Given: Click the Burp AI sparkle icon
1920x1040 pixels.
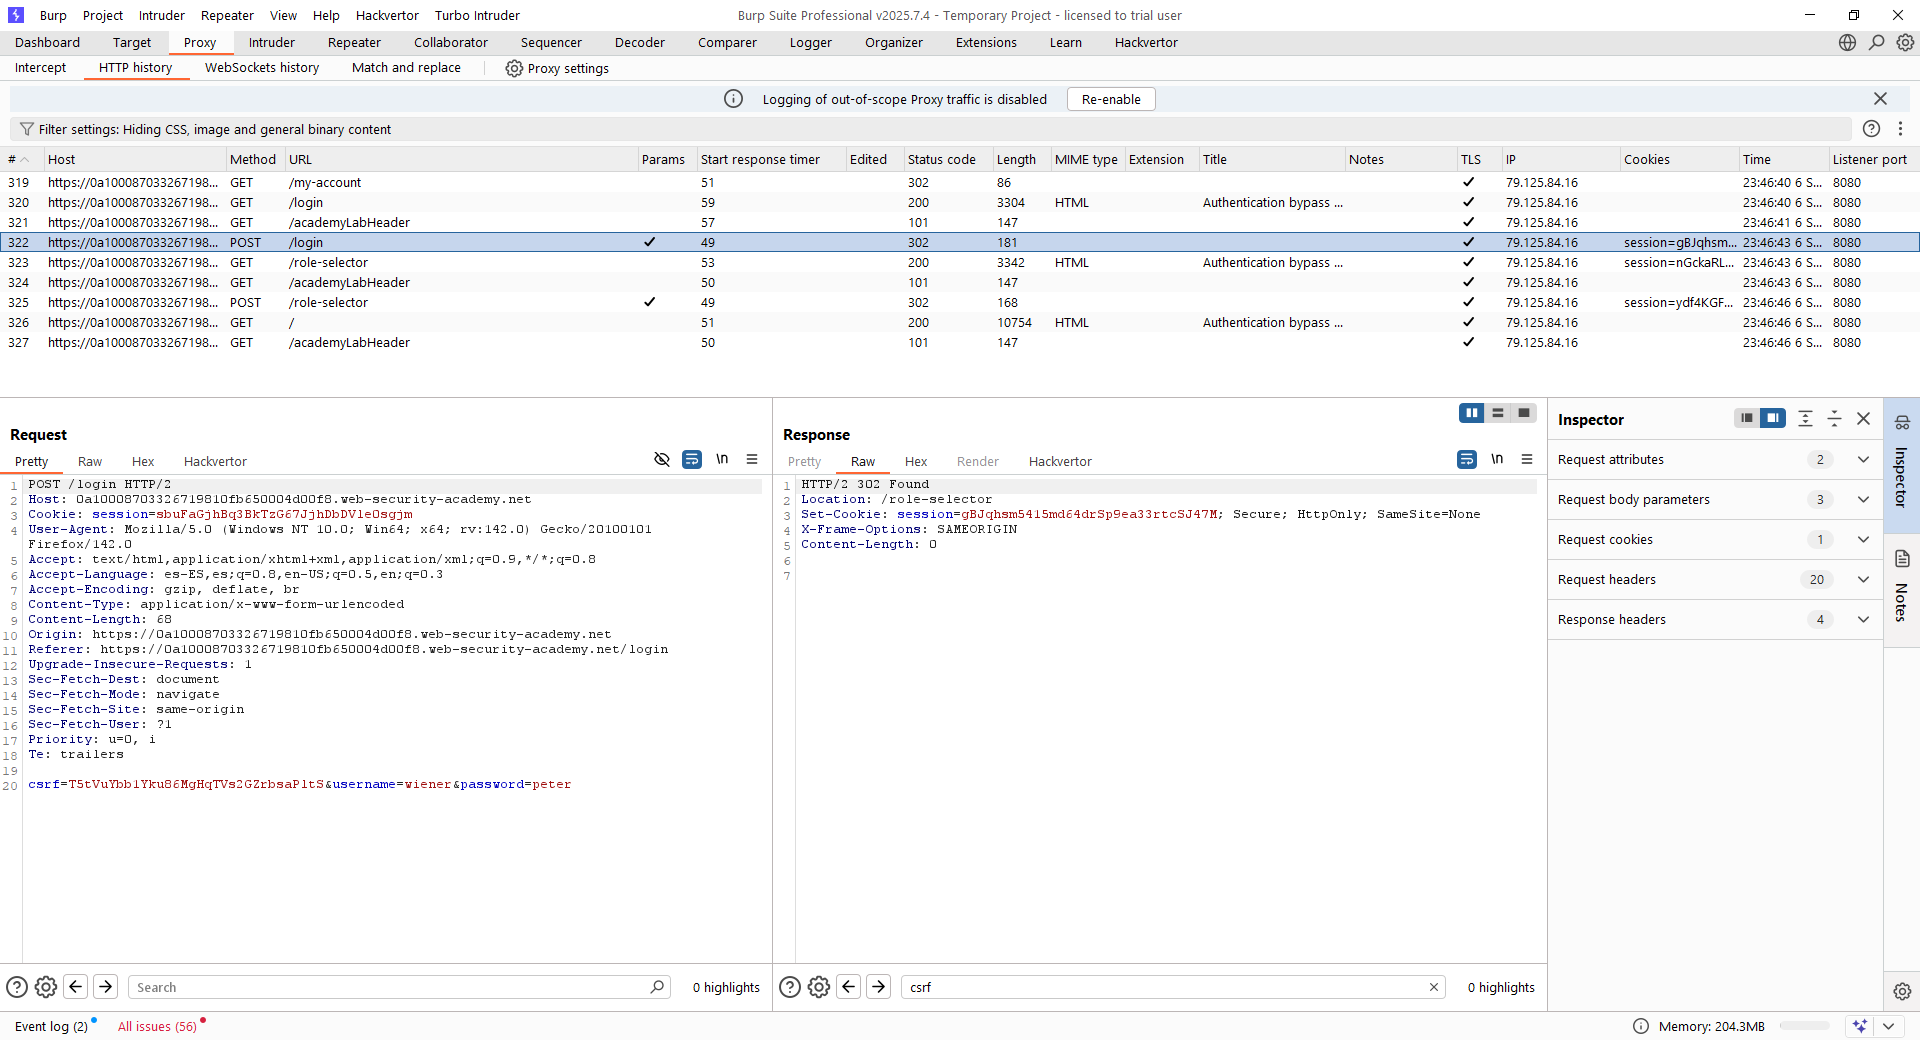Looking at the screenshot, I should pos(1859,1026).
